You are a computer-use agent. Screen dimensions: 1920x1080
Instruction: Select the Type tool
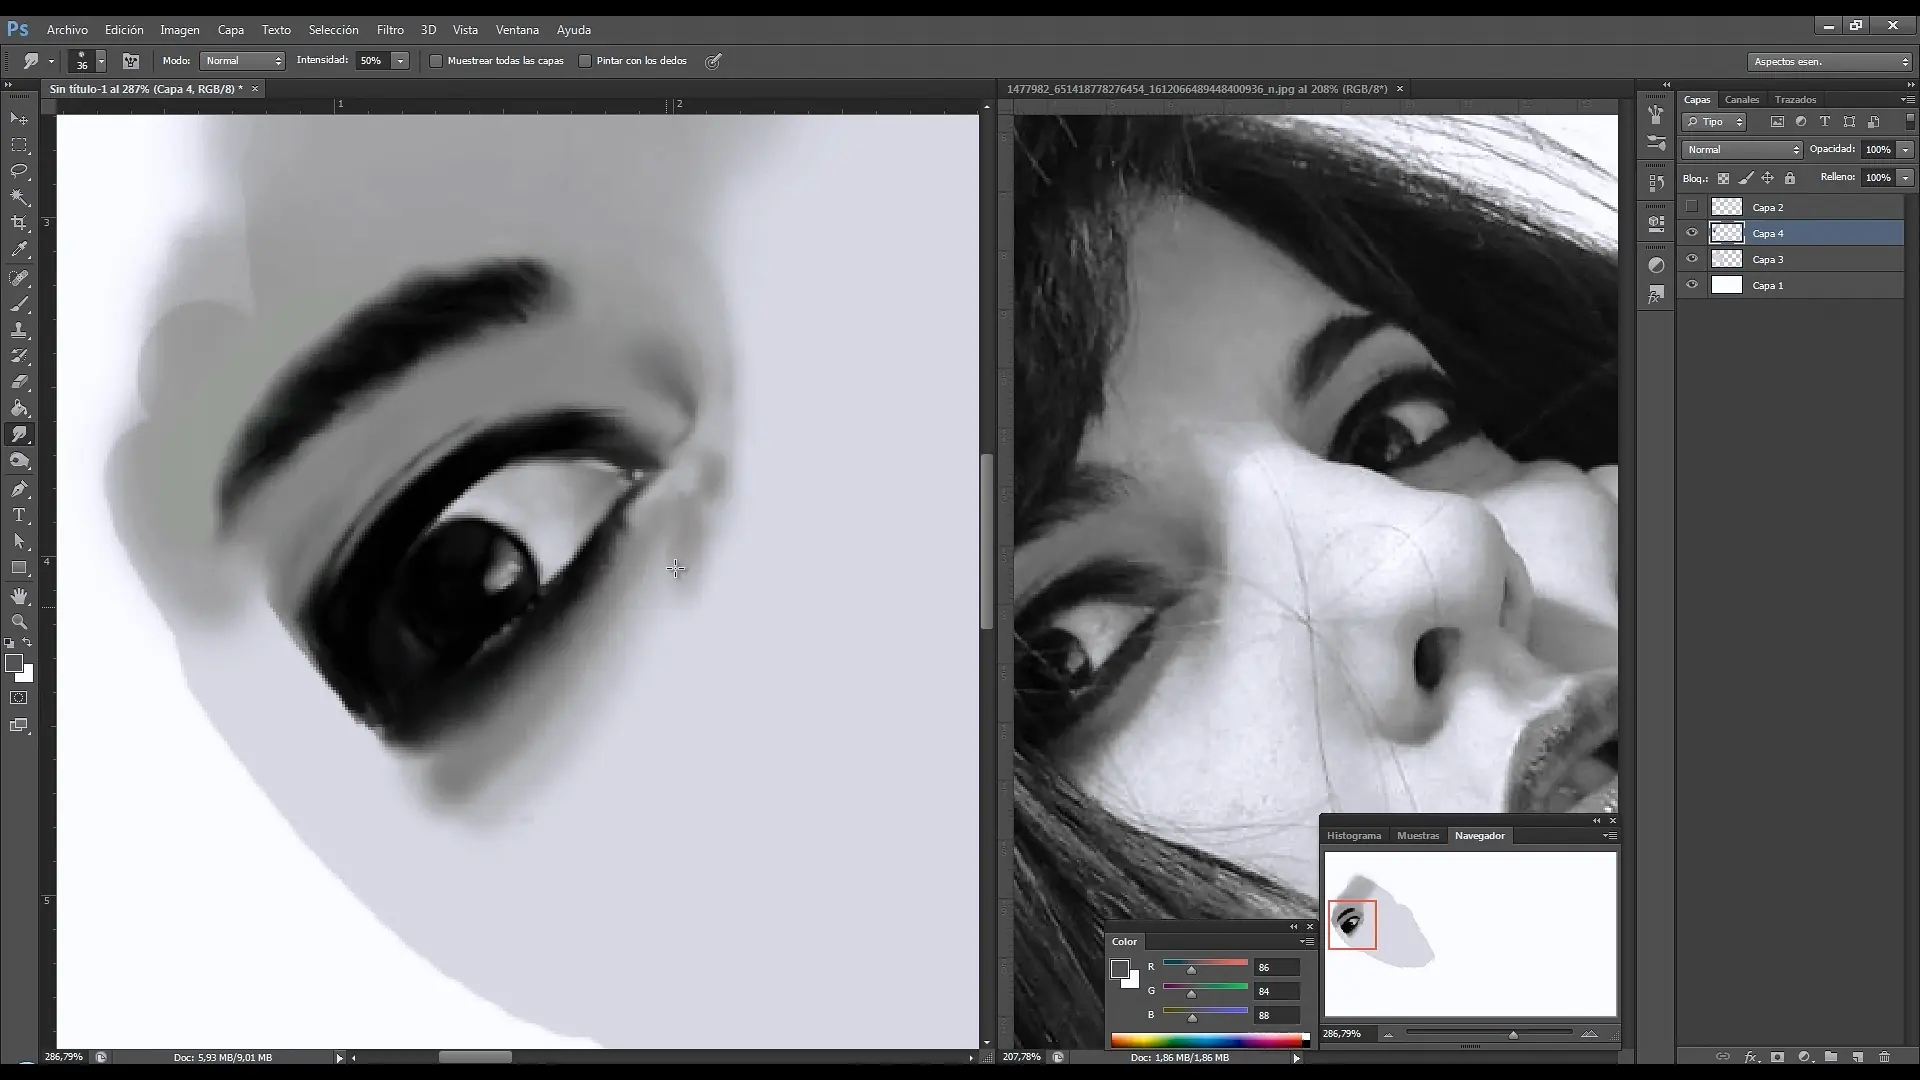[x=19, y=515]
